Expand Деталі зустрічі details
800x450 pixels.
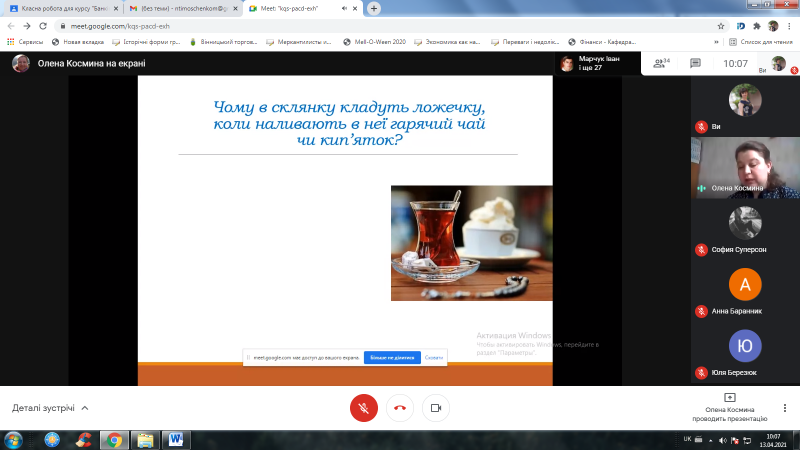pos(50,408)
